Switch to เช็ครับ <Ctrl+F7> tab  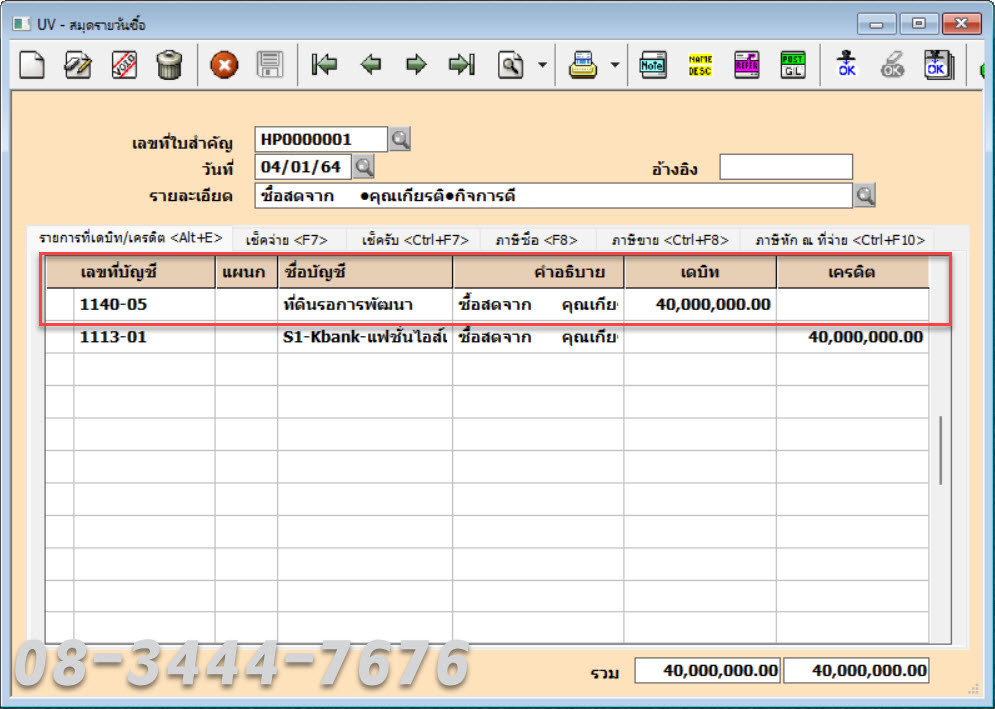click(x=414, y=240)
